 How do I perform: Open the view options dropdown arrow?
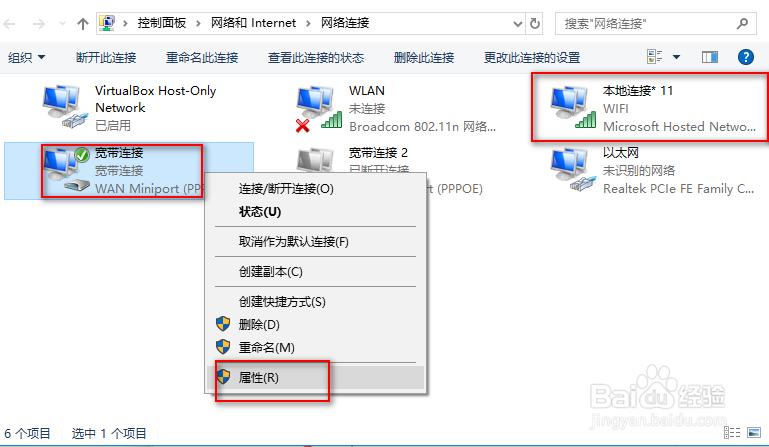point(676,57)
